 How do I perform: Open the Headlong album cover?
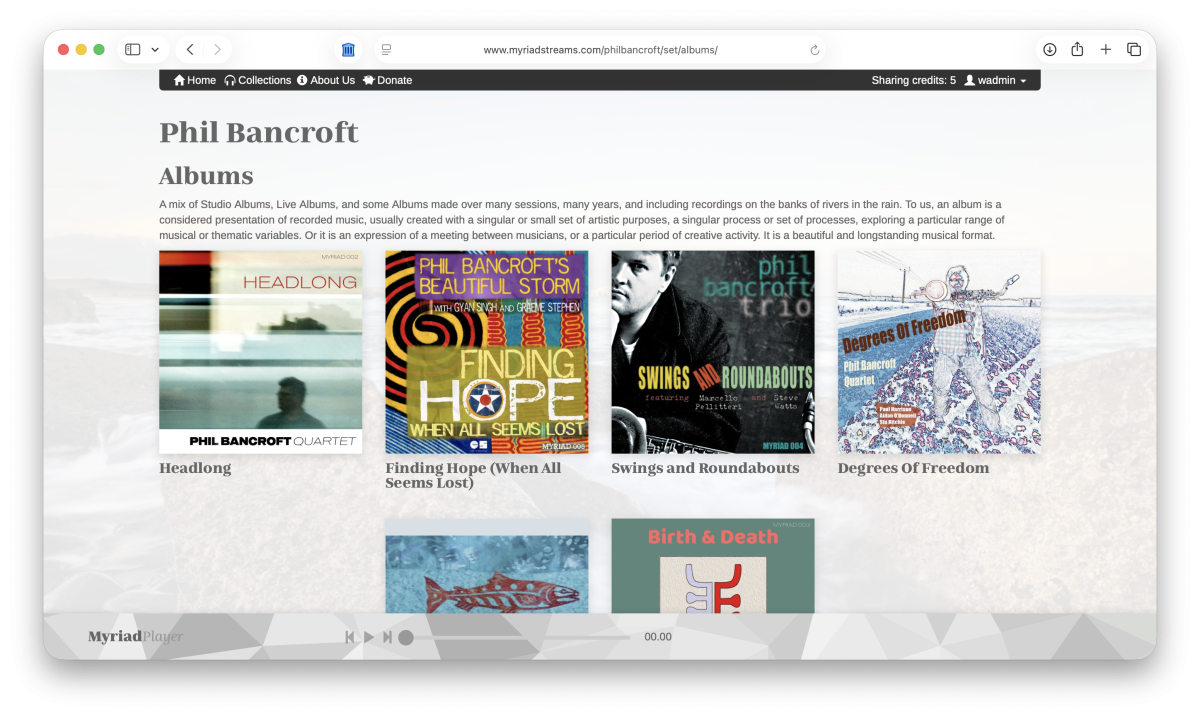click(260, 352)
